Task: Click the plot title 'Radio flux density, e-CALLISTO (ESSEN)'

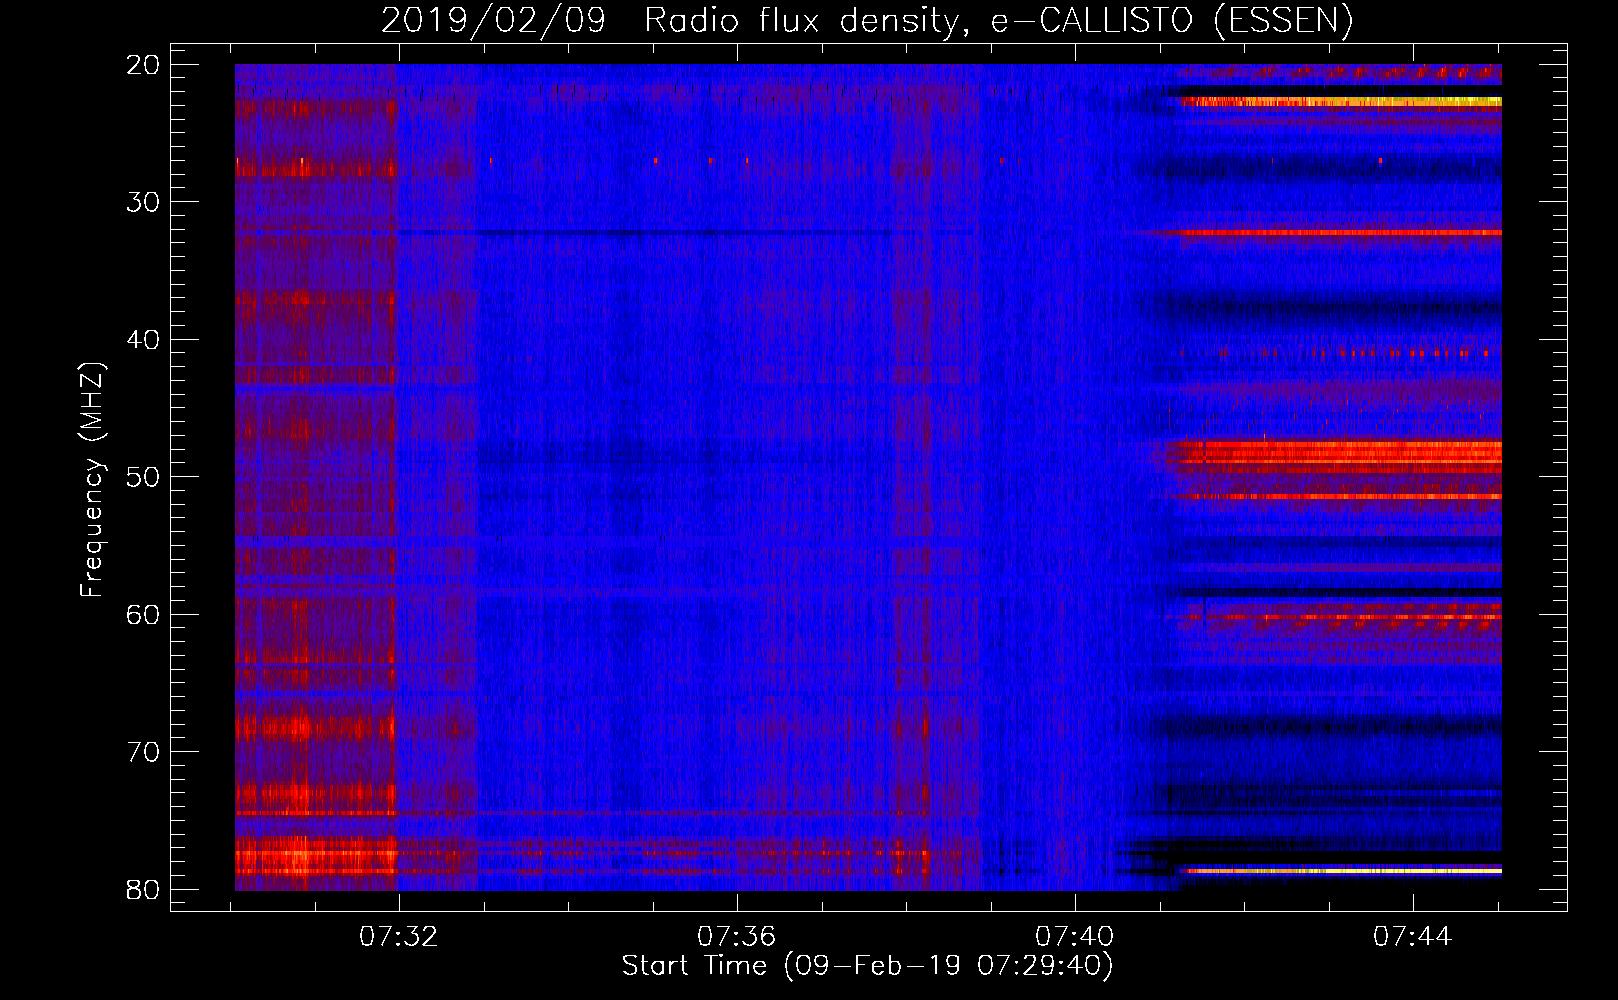Action: (999, 20)
